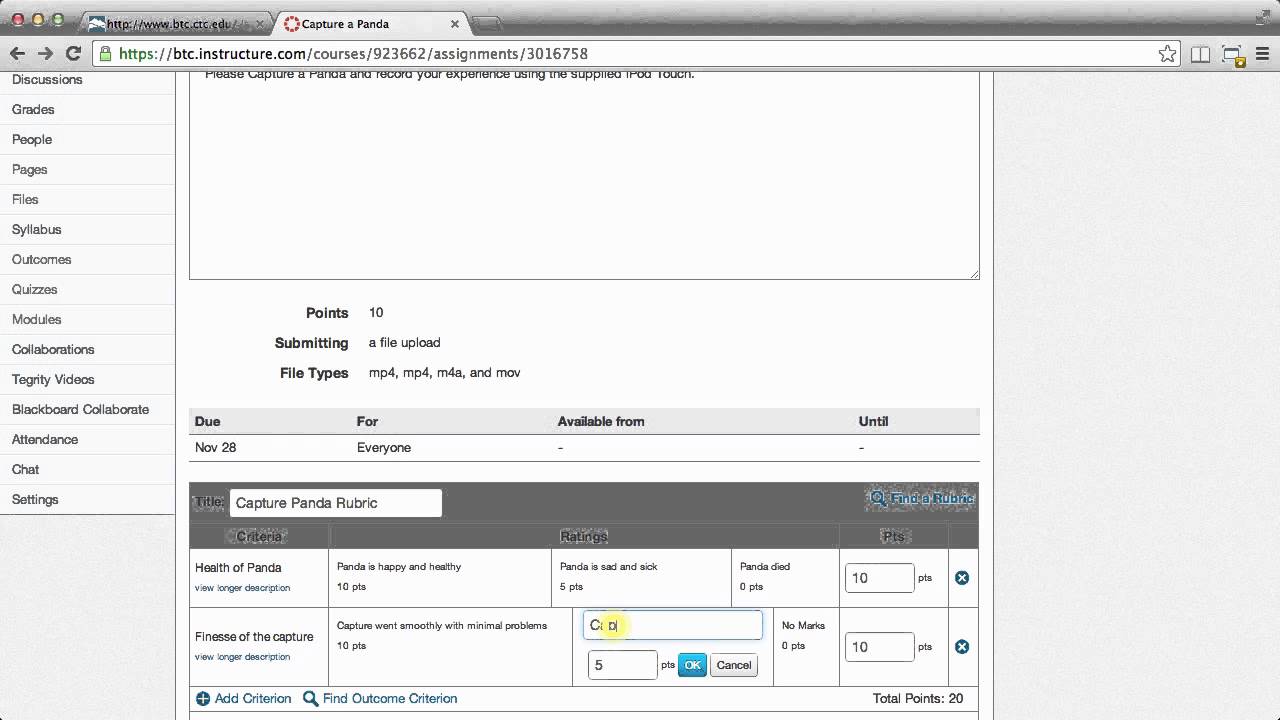The height and width of the screenshot is (720, 1280).
Task: Open Attendance in course navigation
Action: [x=45, y=439]
